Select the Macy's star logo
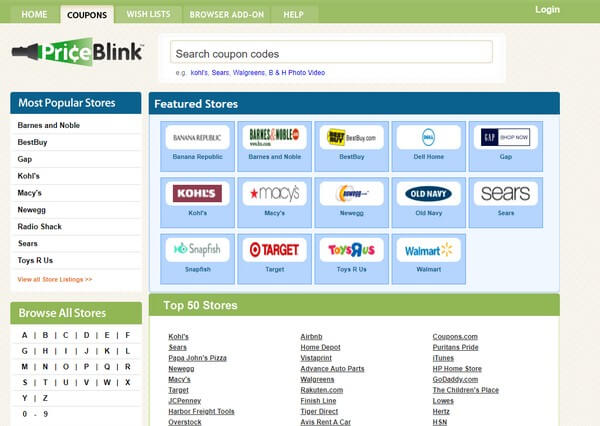The height and width of the screenshot is (426, 600). click(274, 193)
